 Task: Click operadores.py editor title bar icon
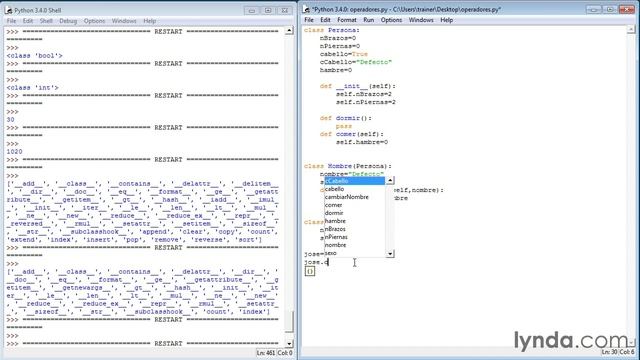(307, 9)
